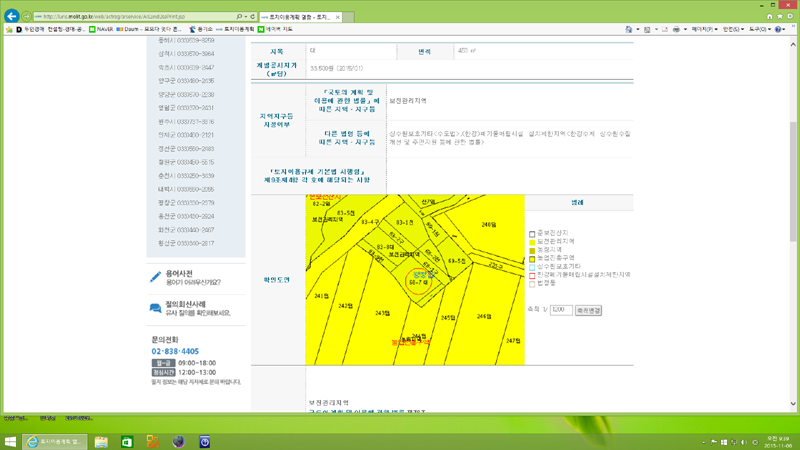Image resolution: width=800 pixels, height=450 pixels.
Task: Expand the Feeds dropdown arrow
Action: [656, 30]
